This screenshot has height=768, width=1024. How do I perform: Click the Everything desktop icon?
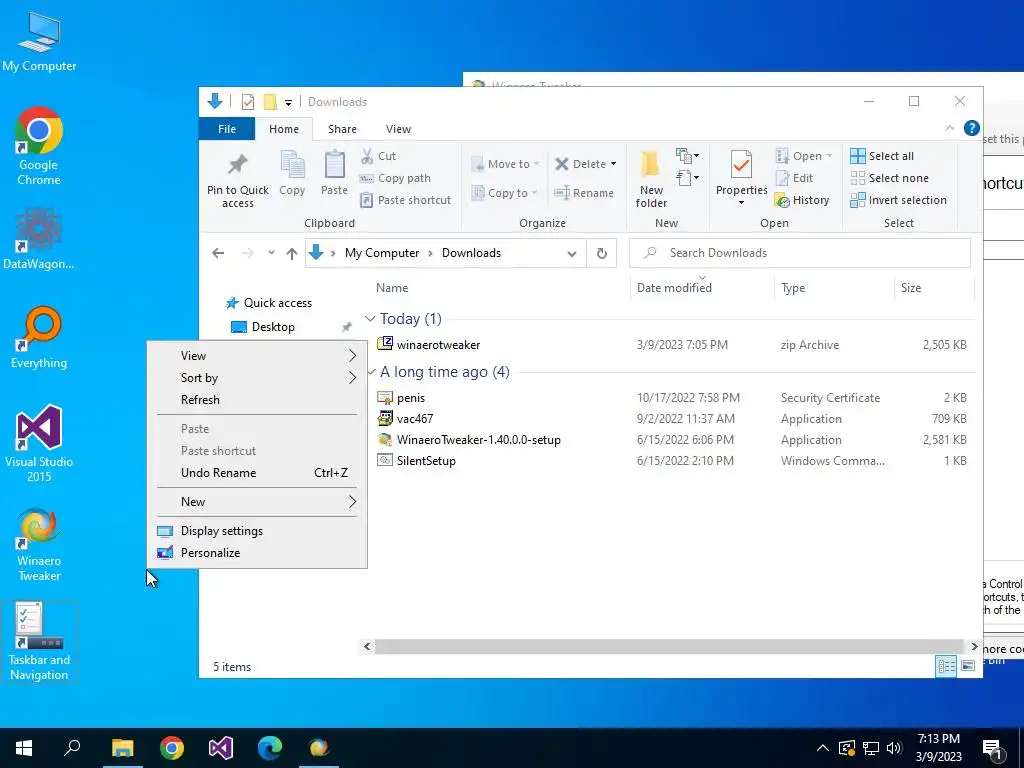(x=39, y=338)
